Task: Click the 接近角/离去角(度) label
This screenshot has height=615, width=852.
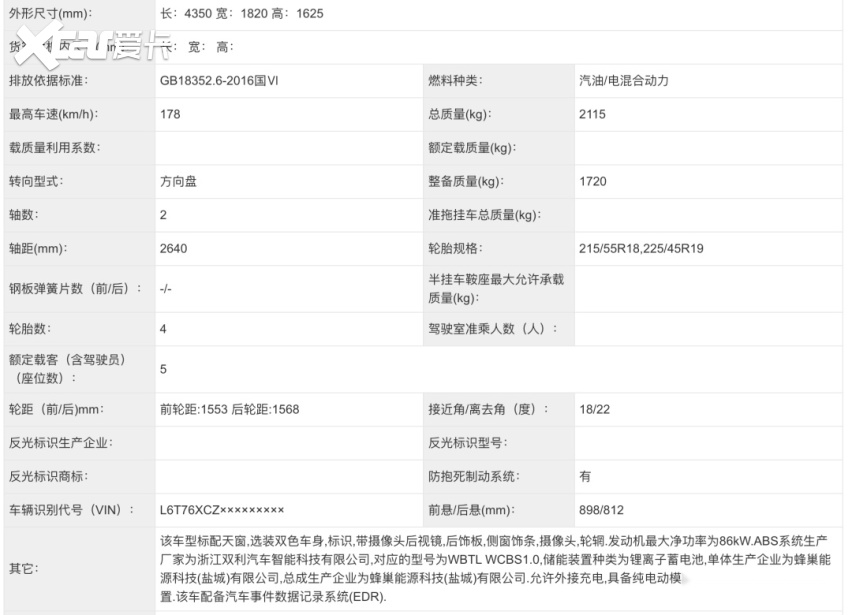Action: click(488, 410)
